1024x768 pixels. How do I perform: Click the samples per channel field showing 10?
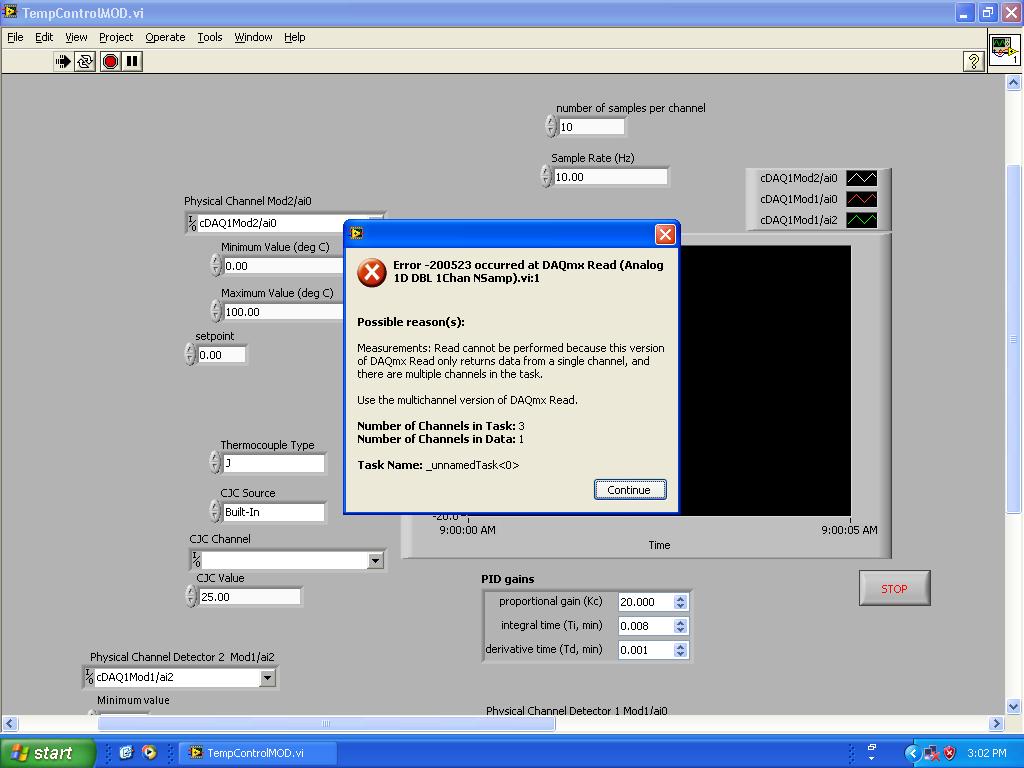pyautogui.click(x=591, y=127)
